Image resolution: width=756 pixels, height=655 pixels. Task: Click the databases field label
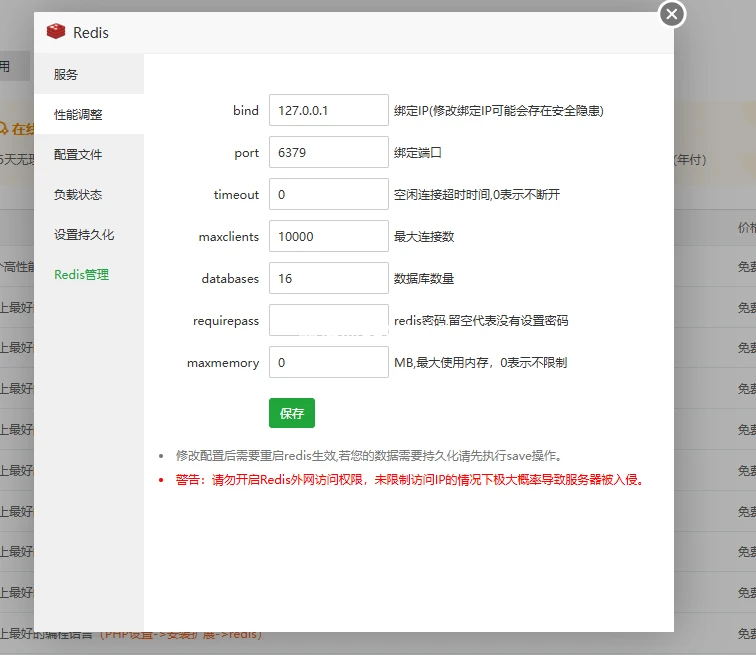coord(230,279)
